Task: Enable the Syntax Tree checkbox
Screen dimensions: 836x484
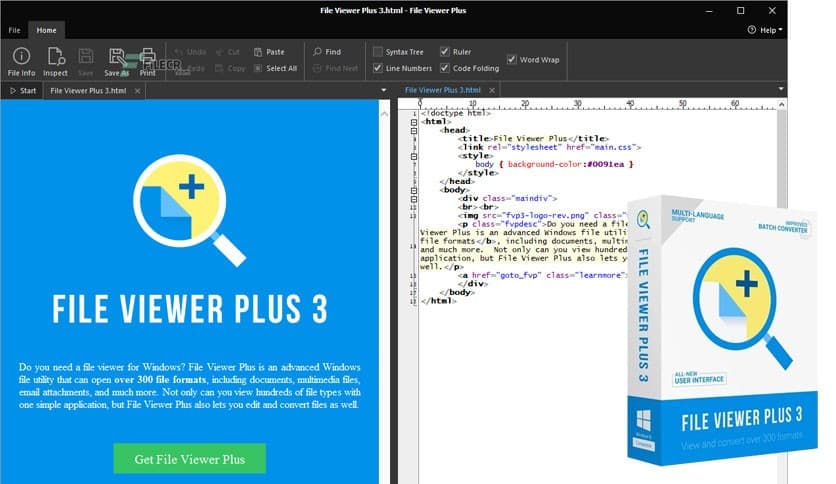Action: 378,52
